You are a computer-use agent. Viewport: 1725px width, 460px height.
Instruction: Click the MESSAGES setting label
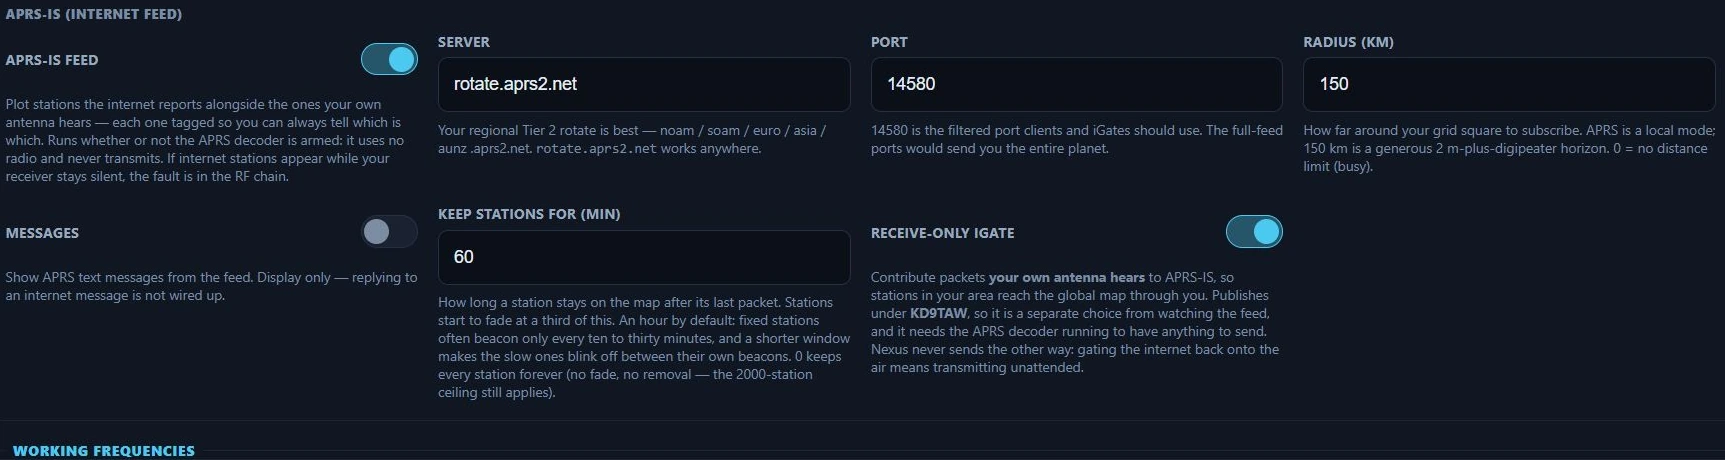[42, 233]
